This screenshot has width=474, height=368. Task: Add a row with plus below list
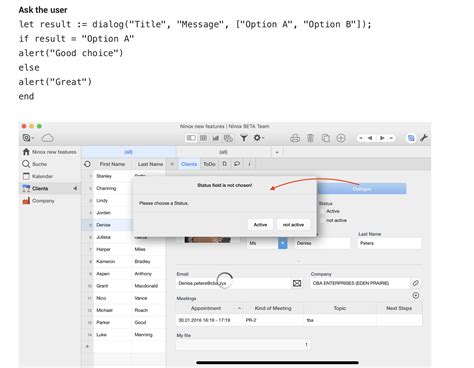87,347
